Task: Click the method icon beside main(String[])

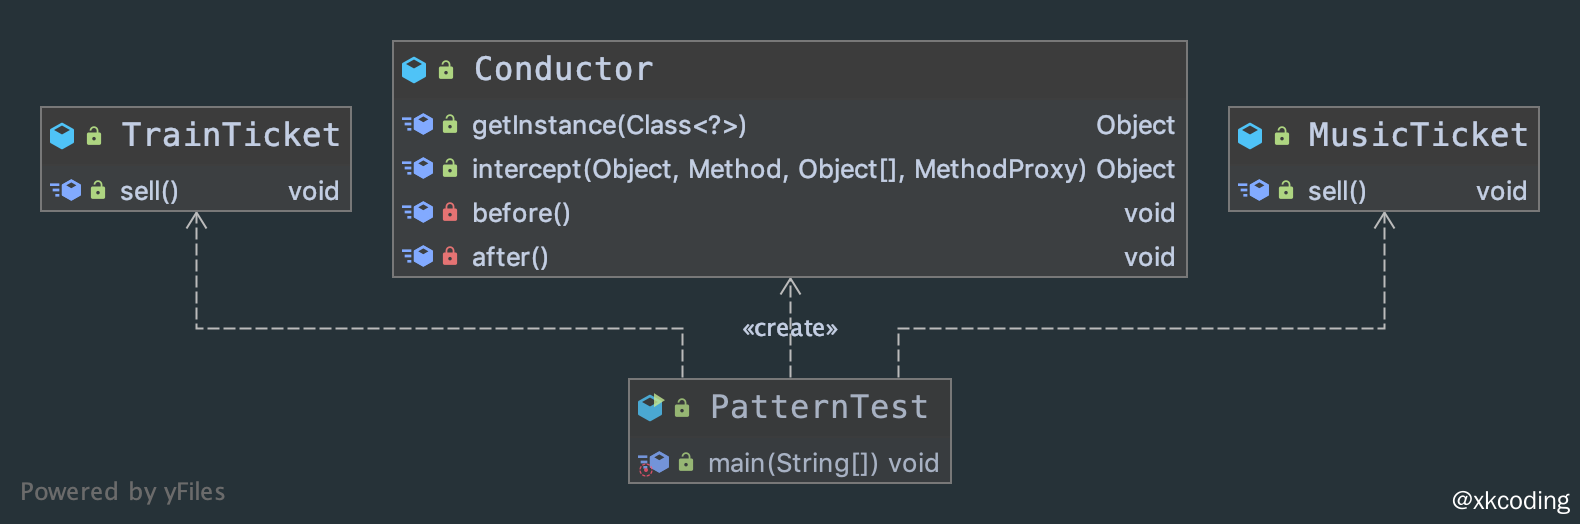Action: tap(653, 463)
